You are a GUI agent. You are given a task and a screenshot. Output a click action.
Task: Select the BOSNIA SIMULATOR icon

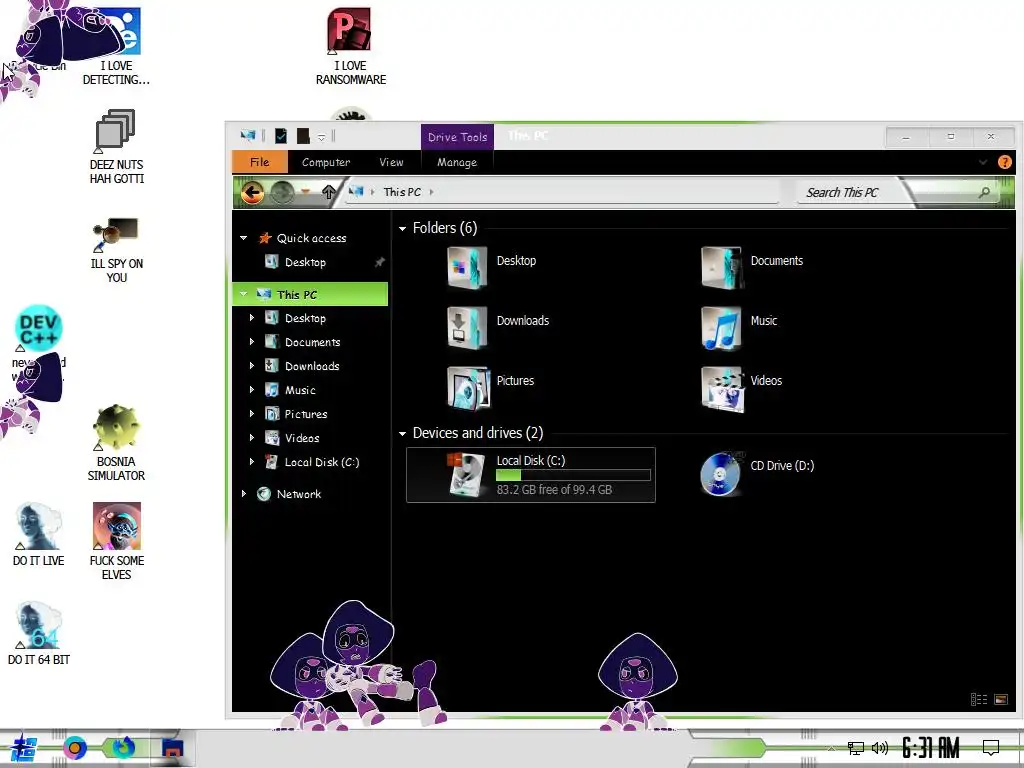click(116, 443)
